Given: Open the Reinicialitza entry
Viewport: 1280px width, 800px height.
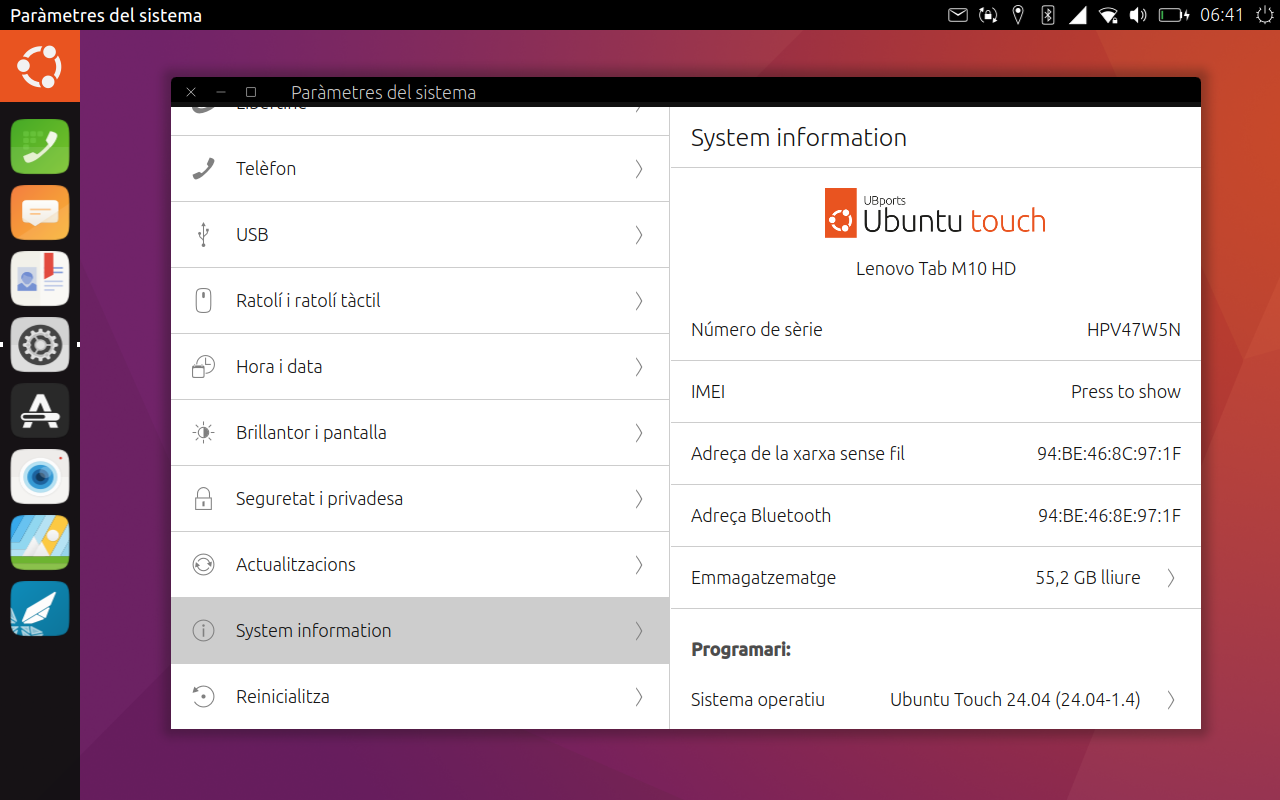Looking at the screenshot, I should [420, 696].
